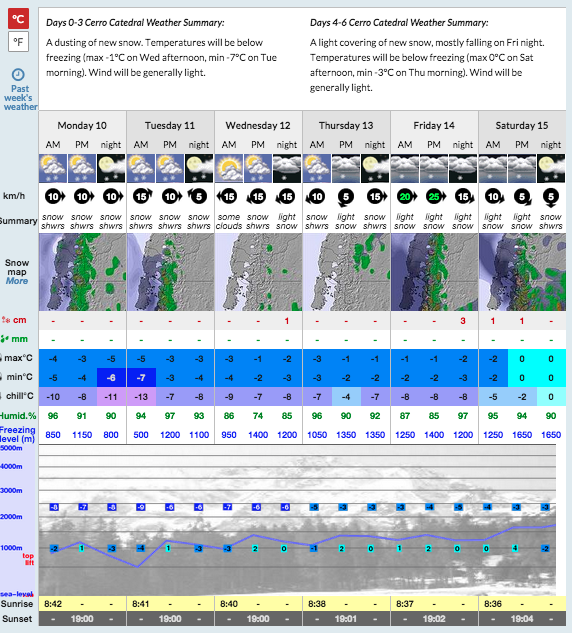This screenshot has height=633, width=572.
Task: Click the 'top lift' elevation label
Action: click(x=29, y=559)
